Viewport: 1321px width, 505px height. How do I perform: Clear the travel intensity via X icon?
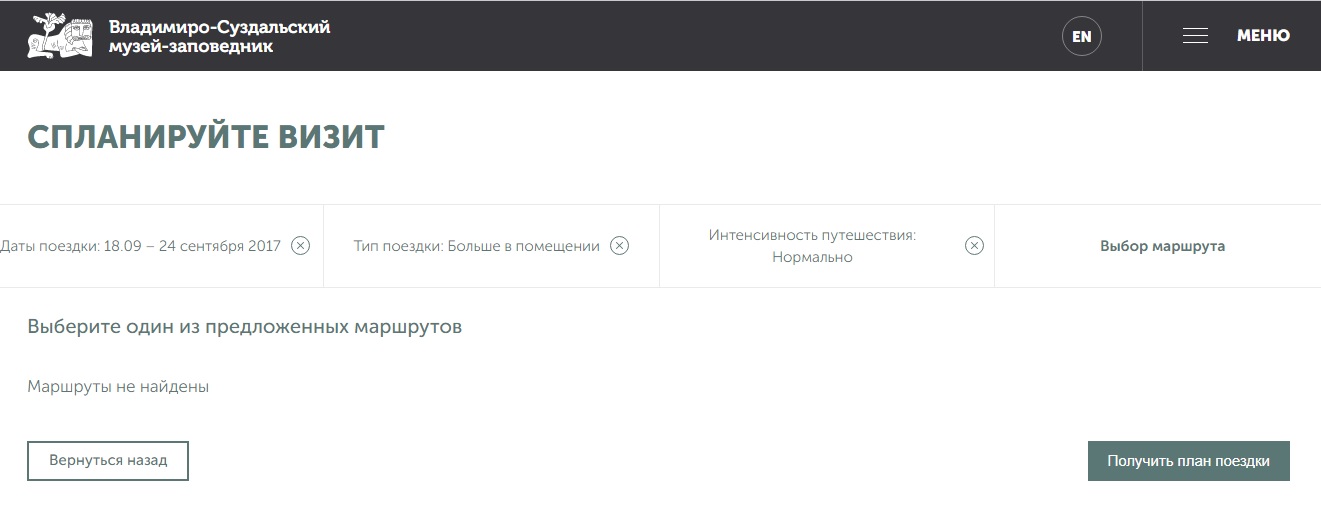tap(974, 246)
